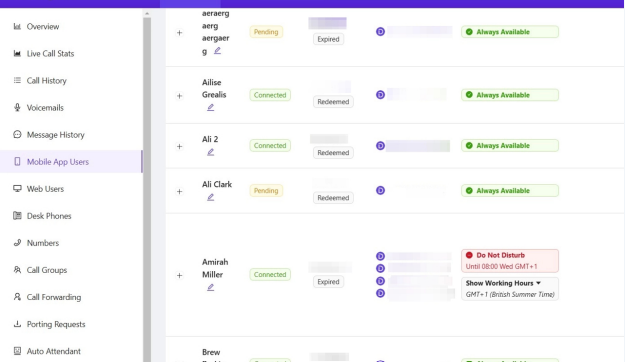The height and width of the screenshot is (362, 625).
Task: Expand the Ali 2 row
Action: (x=179, y=146)
